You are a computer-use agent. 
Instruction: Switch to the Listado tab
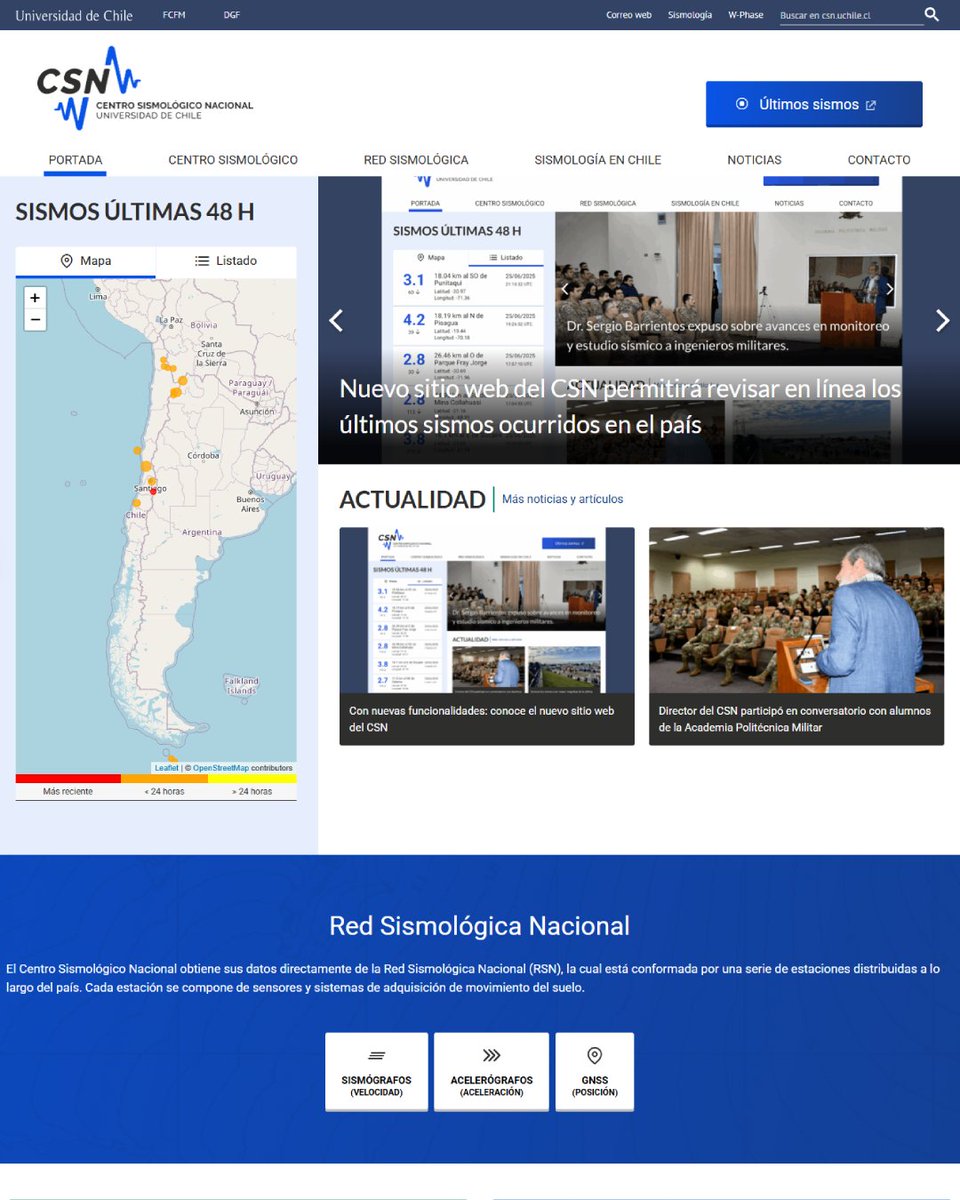pos(226,261)
